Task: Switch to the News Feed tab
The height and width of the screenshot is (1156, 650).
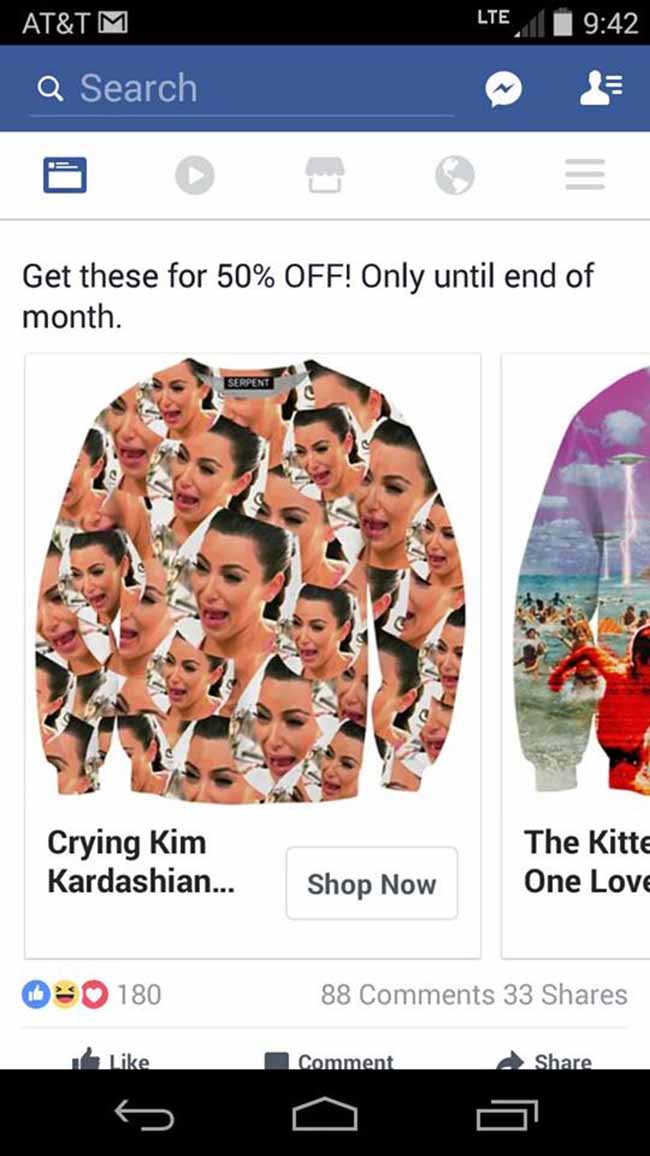Action: point(65,175)
